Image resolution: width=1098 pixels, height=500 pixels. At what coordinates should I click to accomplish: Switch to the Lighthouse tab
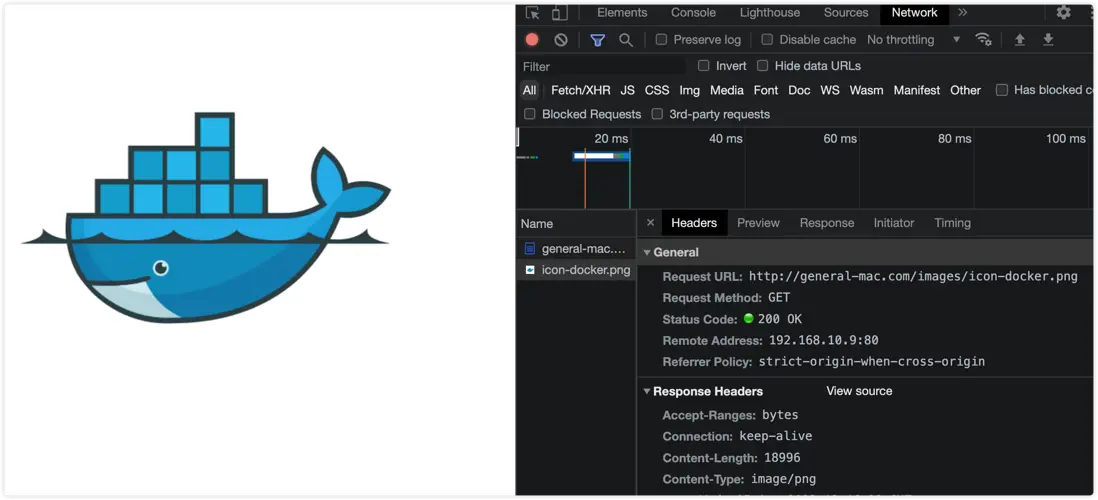(x=770, y=13)
